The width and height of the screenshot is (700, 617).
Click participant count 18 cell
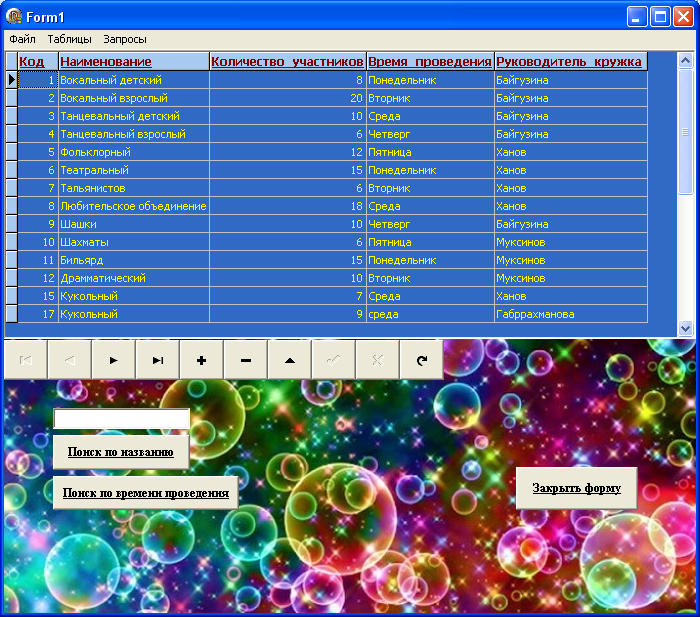point(288,206)
